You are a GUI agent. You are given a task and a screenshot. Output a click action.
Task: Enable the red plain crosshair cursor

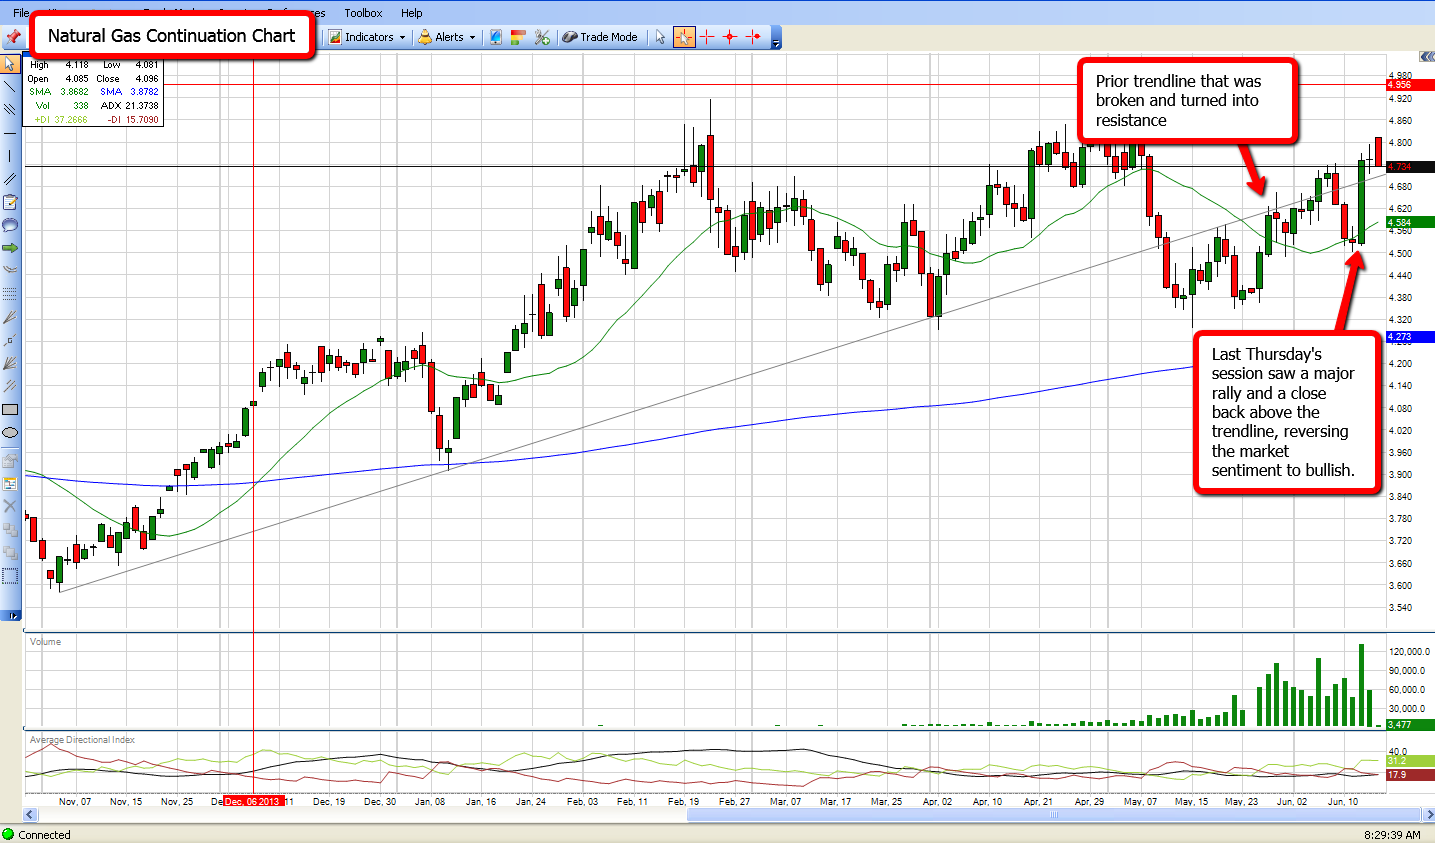point(707,37)
